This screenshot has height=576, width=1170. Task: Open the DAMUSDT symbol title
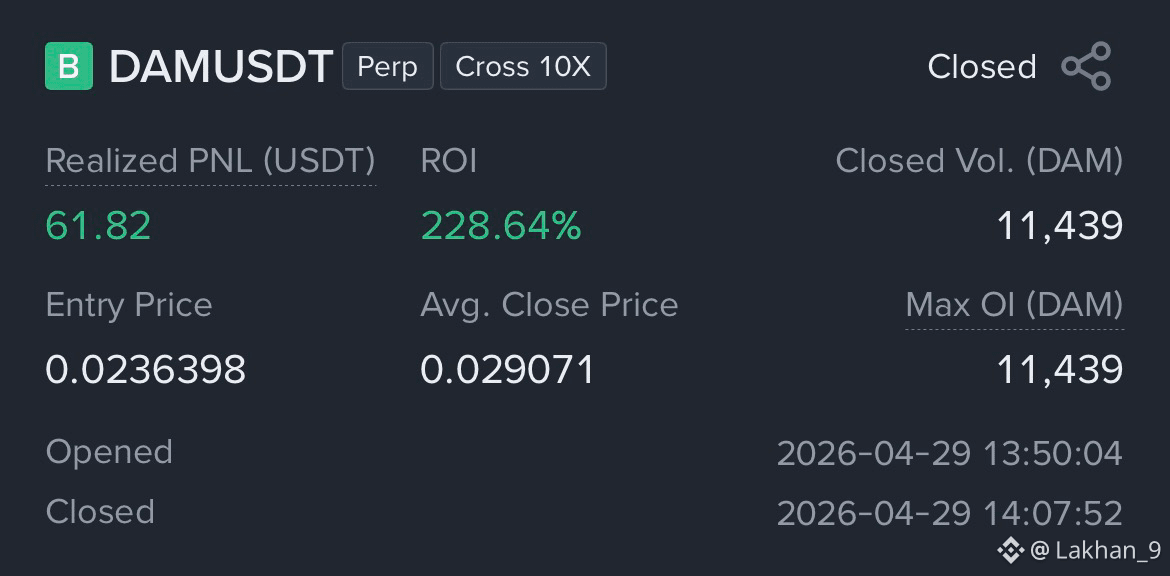click(221, 67)
